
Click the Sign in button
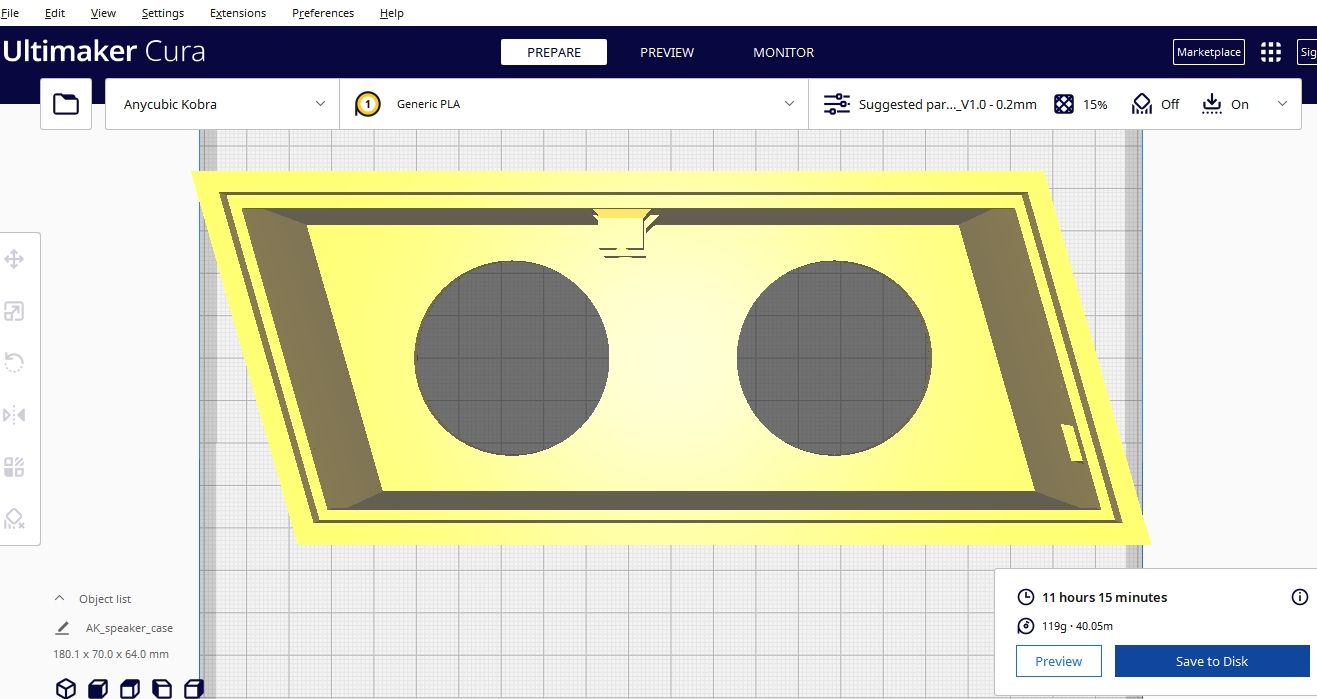(1307, 52)
